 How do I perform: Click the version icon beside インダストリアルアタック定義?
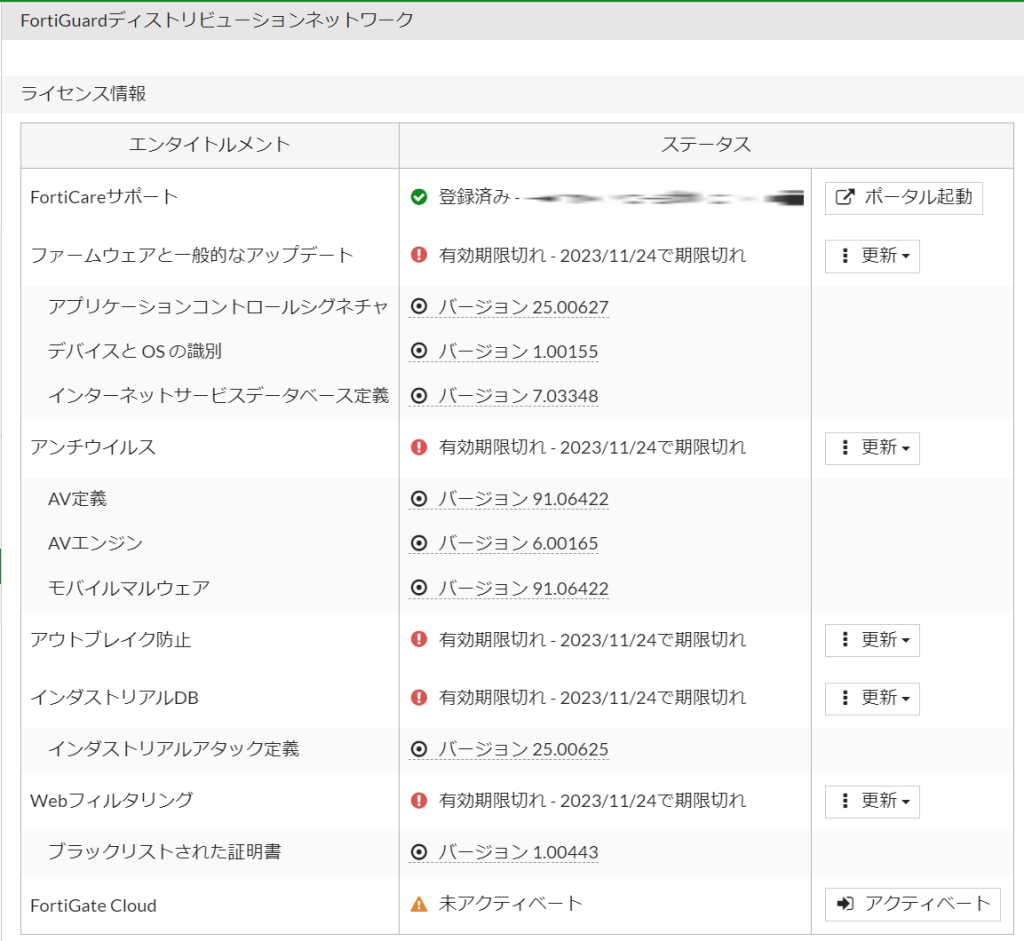417,749
